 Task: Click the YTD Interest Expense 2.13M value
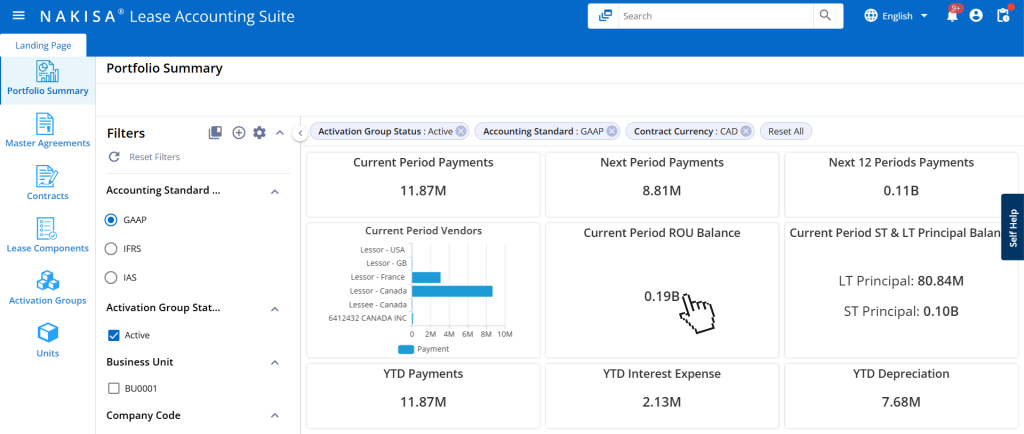coord(662,403)
